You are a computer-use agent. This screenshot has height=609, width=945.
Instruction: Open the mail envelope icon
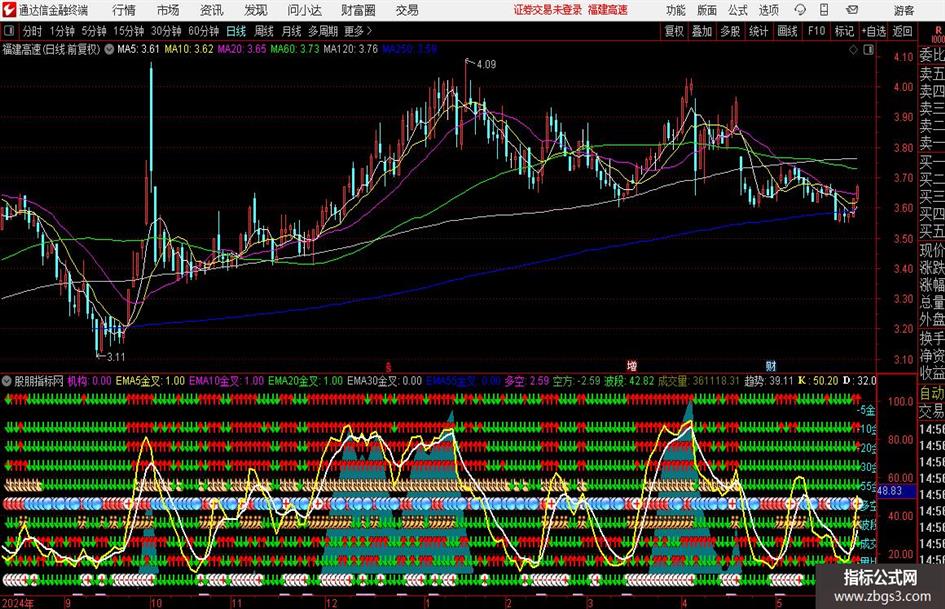(852, 10)
